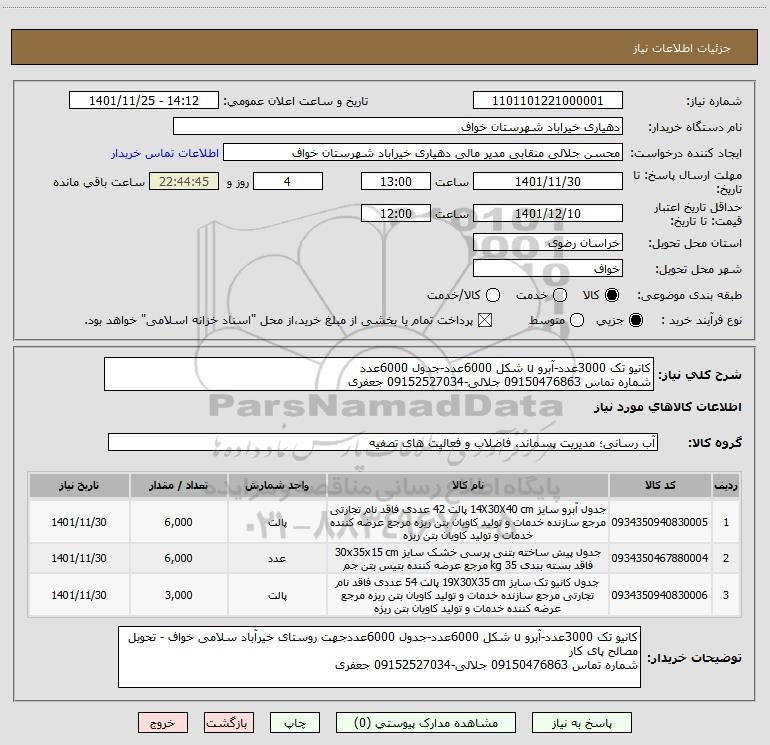Image resolution: width=770 pixels, height=745 pixels.
Task: Click the price validity time 12:00 field
Action: coord(396,213)
